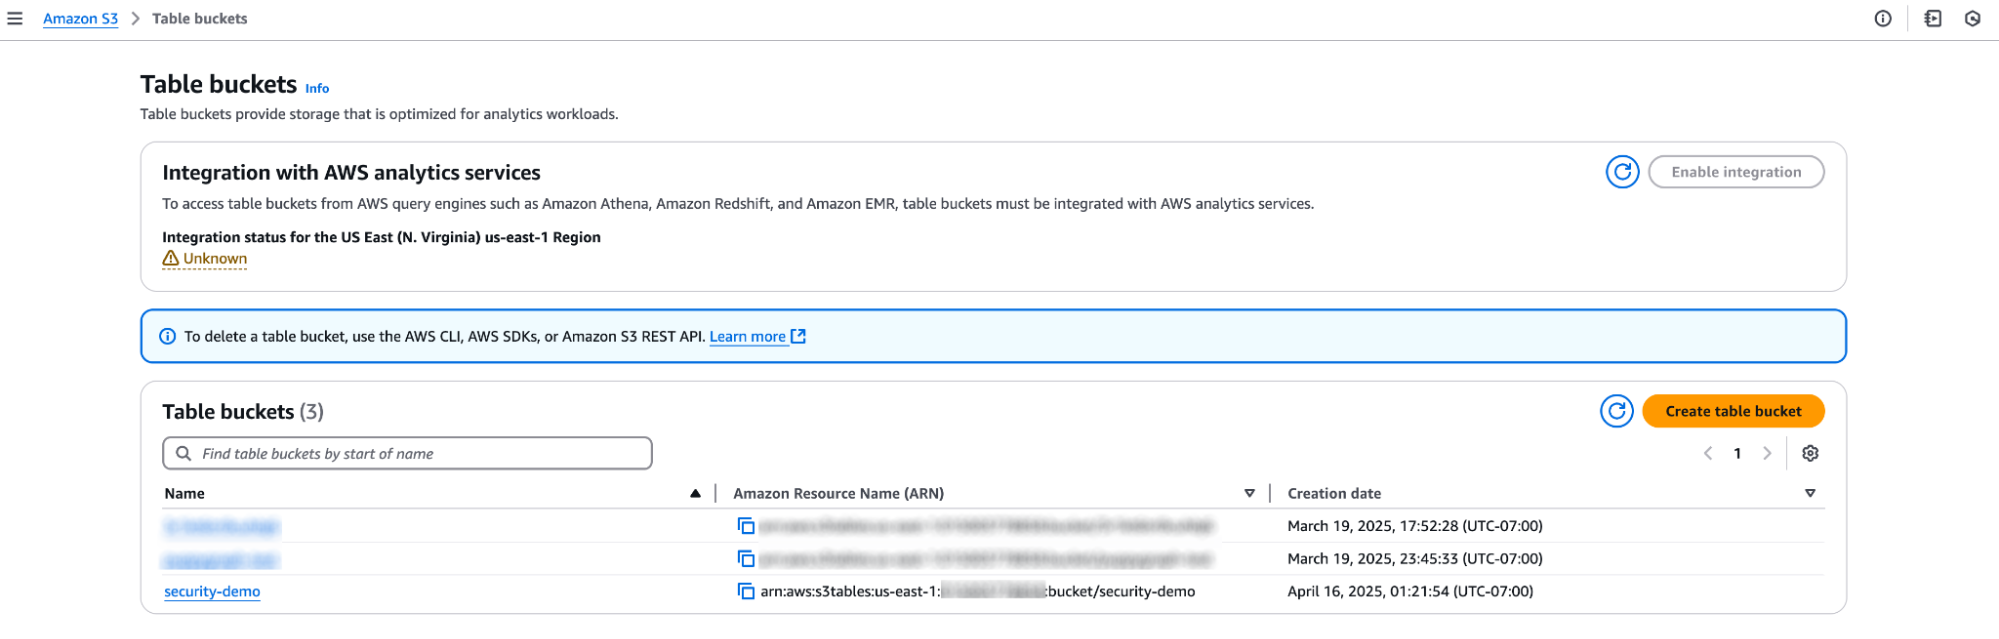The image size is (1999, 639).
Task: Click Integration with AWS analytics services heading
Action: pyautogui.click(x=351, y=172)
